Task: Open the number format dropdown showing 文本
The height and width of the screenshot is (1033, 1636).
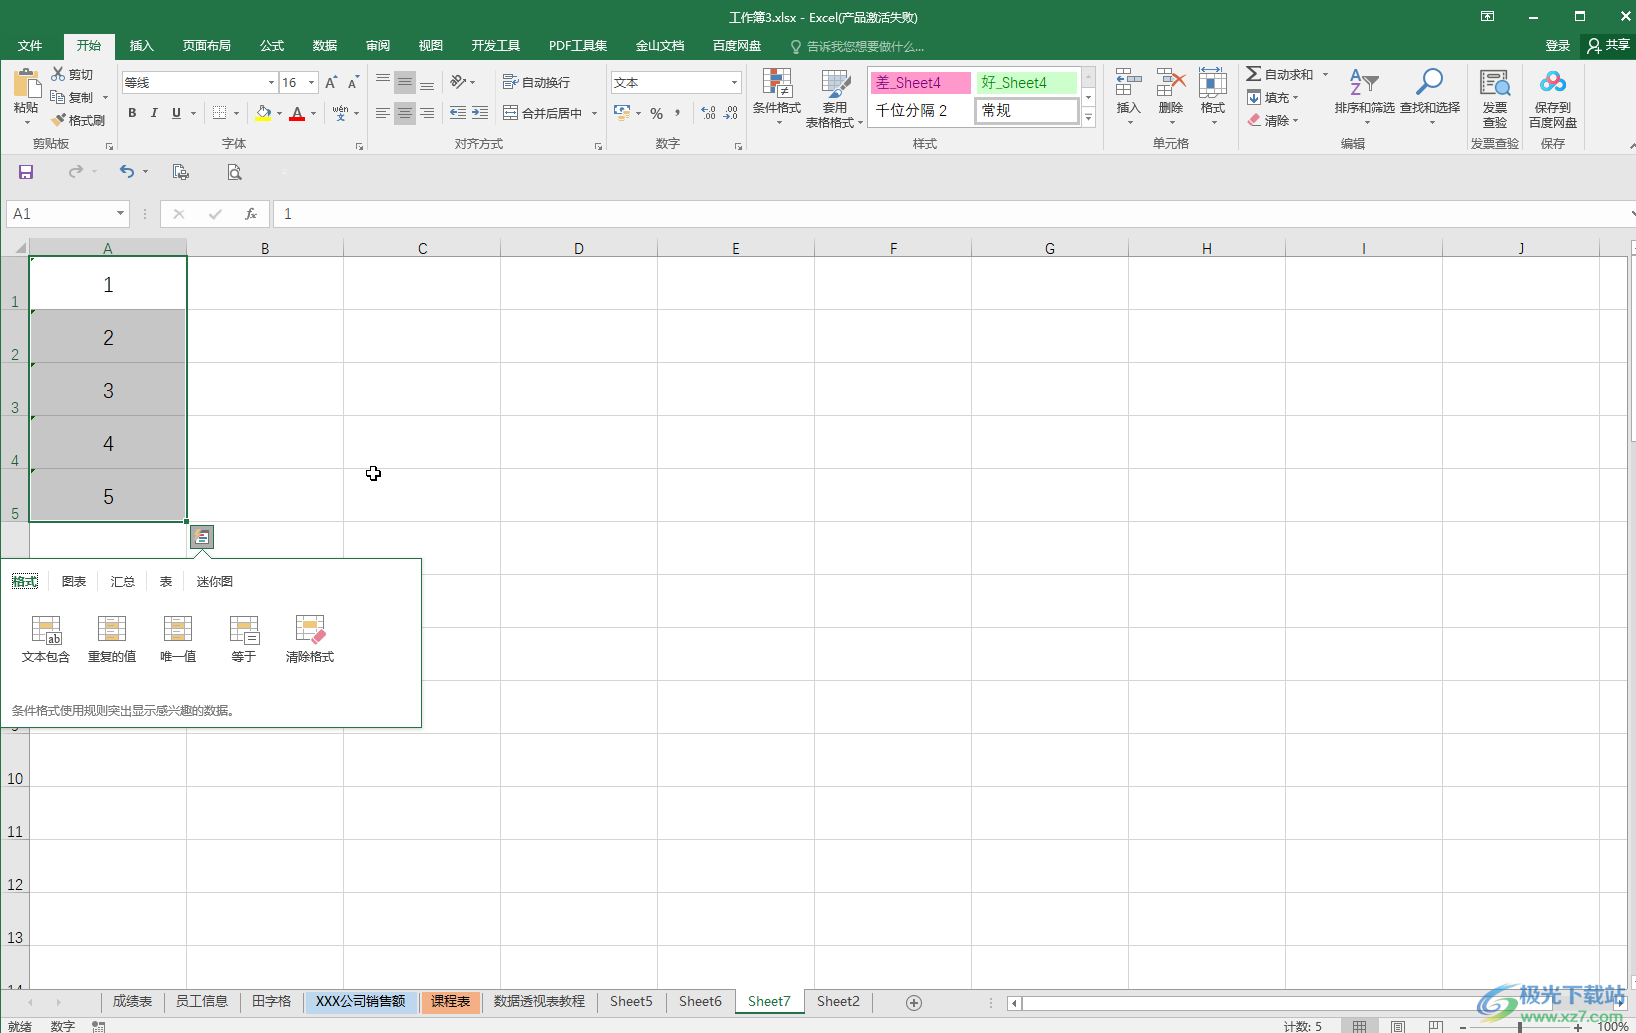Action: pos(734,82)
